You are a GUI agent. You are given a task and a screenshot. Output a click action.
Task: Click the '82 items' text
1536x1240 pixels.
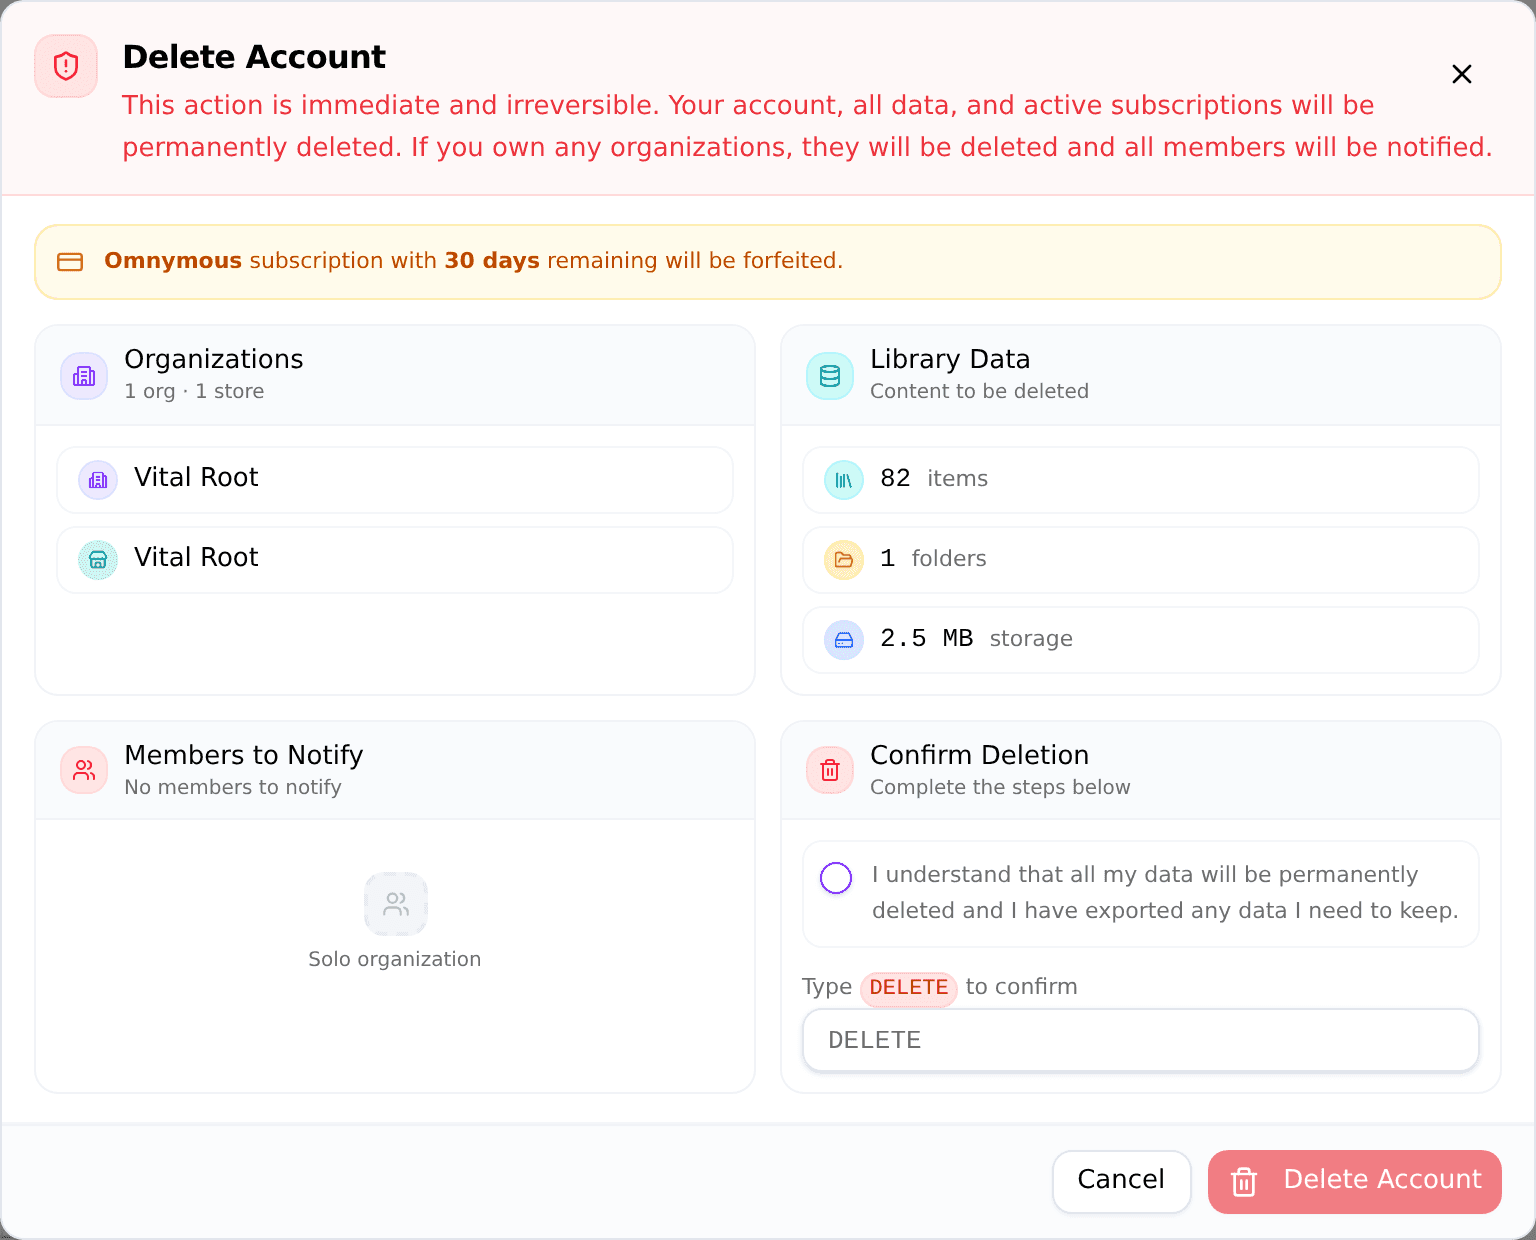point(934,479)
